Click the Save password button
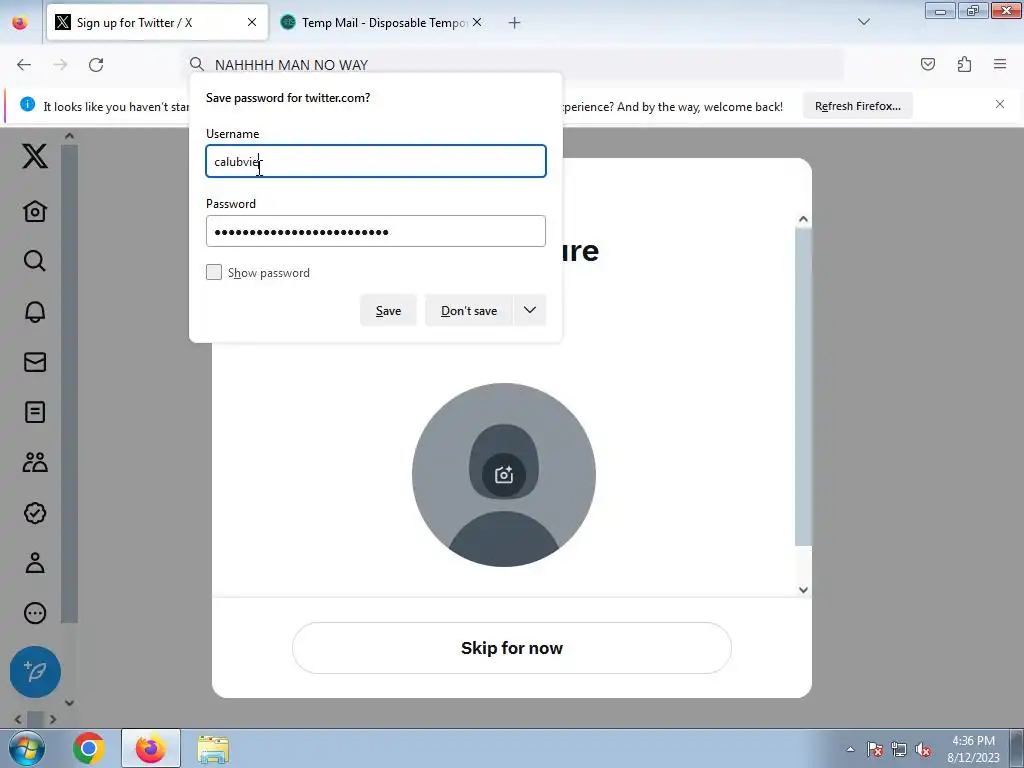 388,310
